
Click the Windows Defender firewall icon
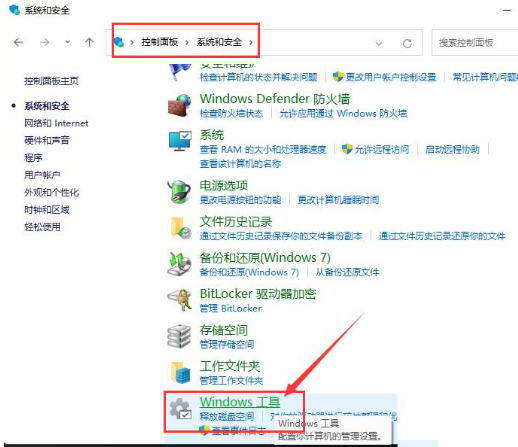point(180,105)
